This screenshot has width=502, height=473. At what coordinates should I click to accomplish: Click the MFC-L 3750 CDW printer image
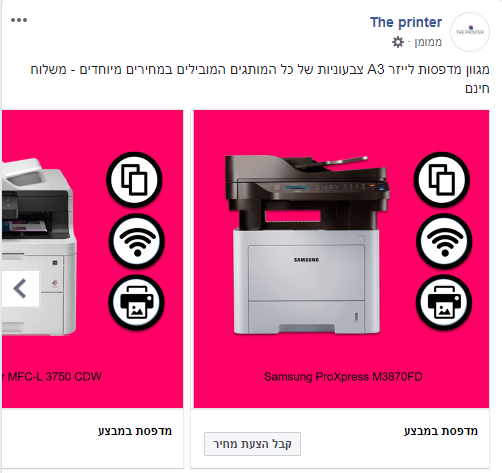tap(39, 247)
